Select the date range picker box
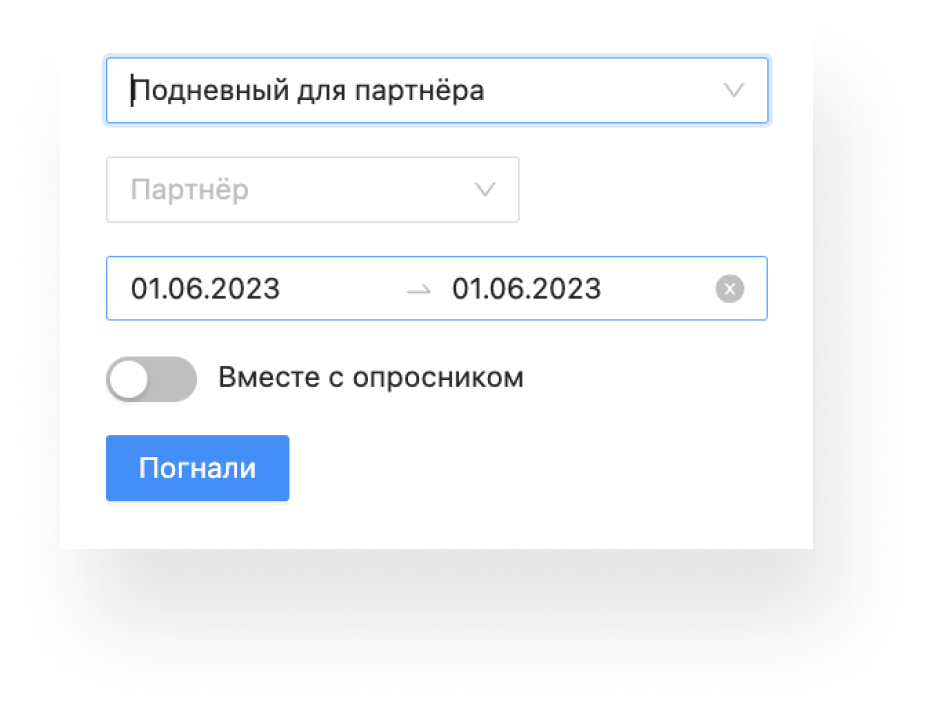 click(x=437, y=288)
